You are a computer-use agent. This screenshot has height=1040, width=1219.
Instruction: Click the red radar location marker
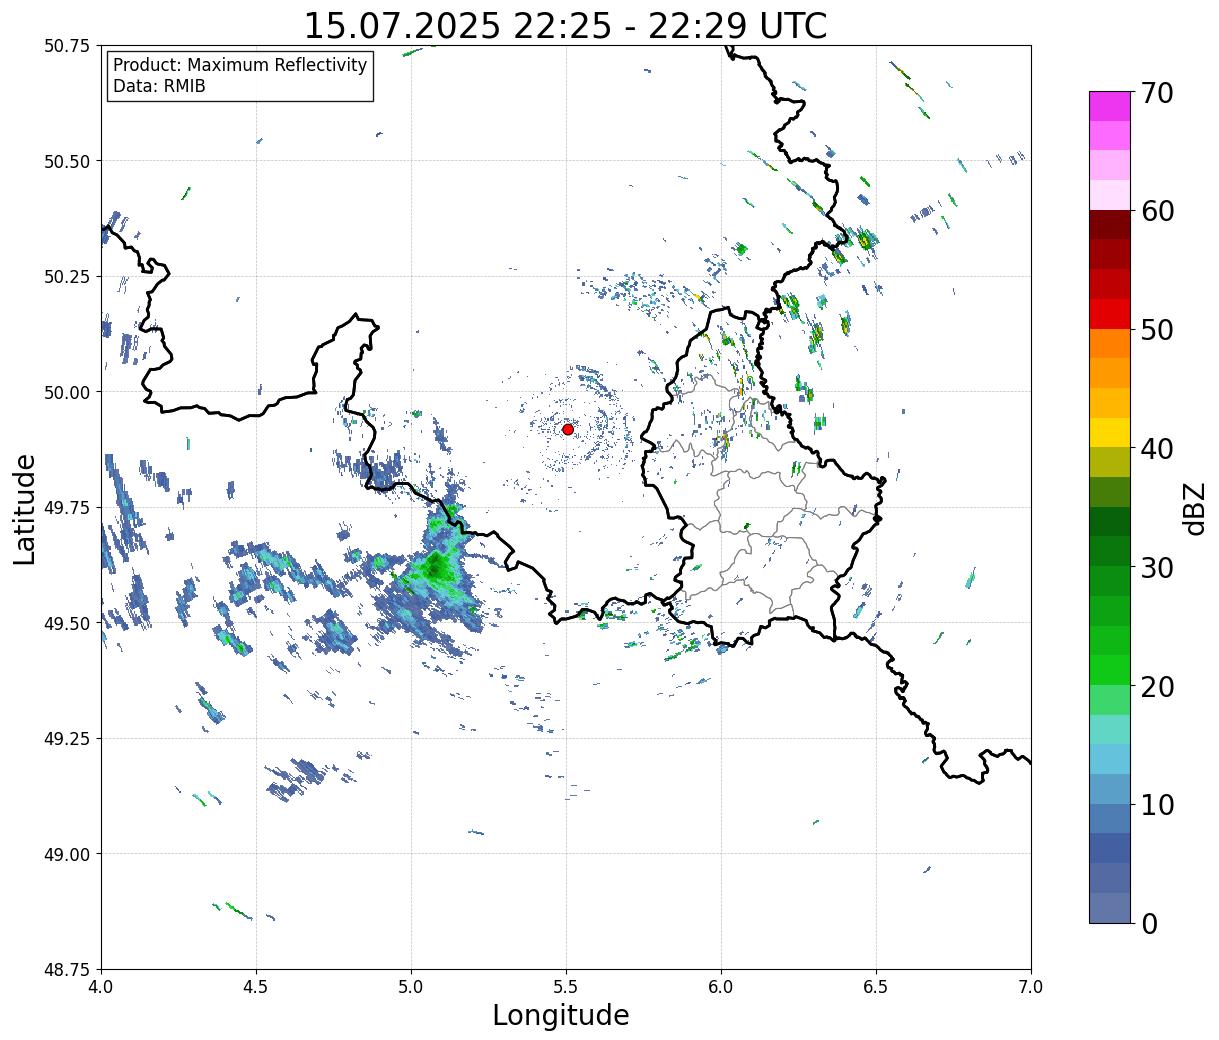click(567, 429)
